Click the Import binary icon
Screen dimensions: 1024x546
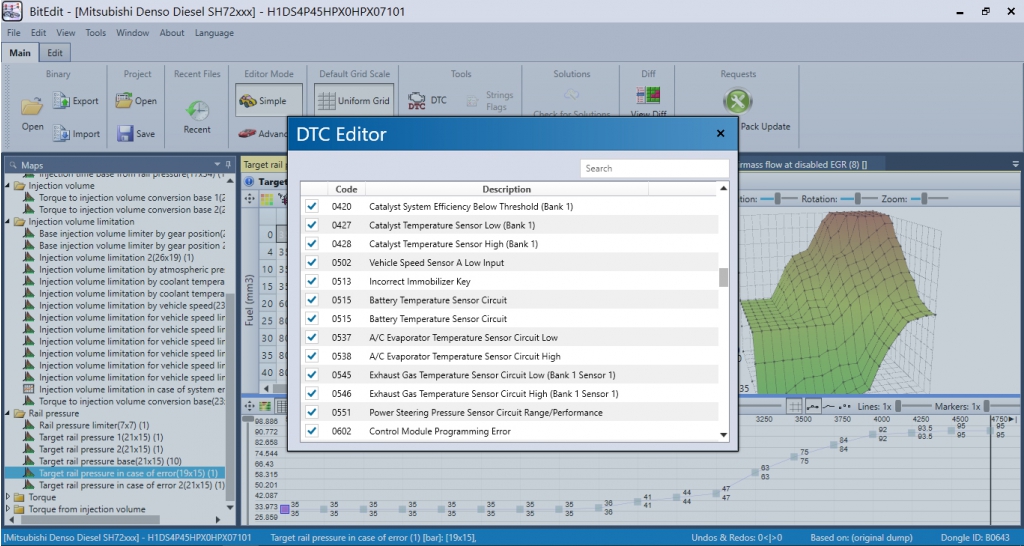tap(61, 133)
